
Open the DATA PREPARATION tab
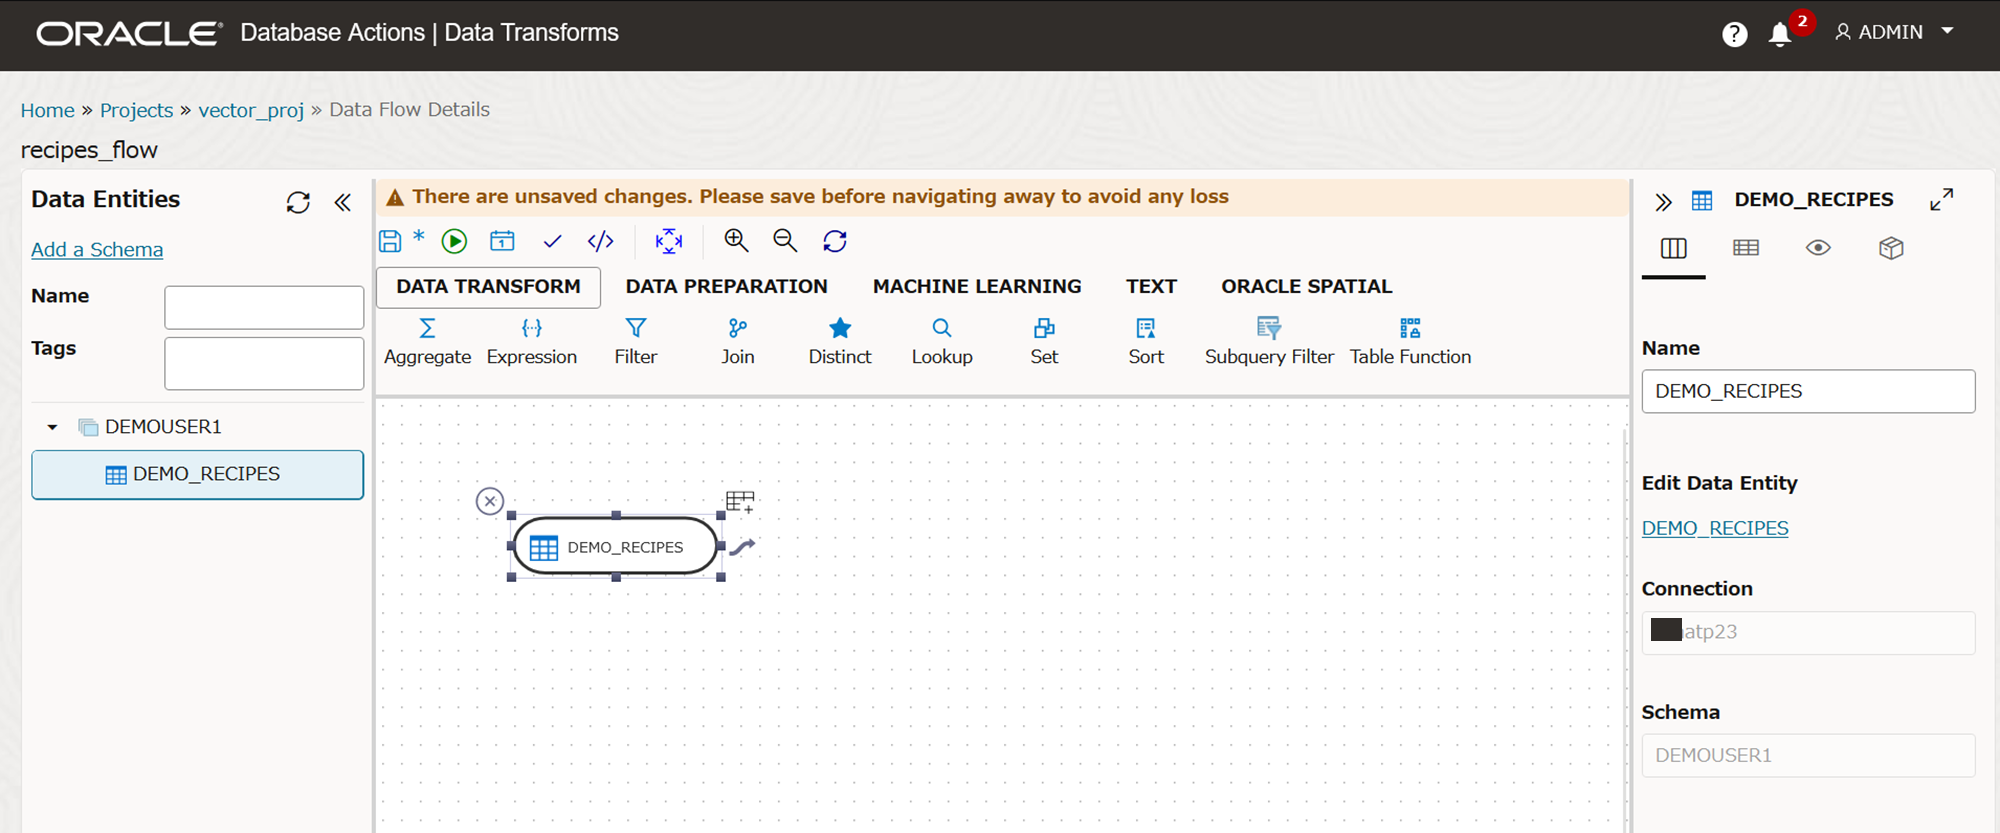click(726, 286)
